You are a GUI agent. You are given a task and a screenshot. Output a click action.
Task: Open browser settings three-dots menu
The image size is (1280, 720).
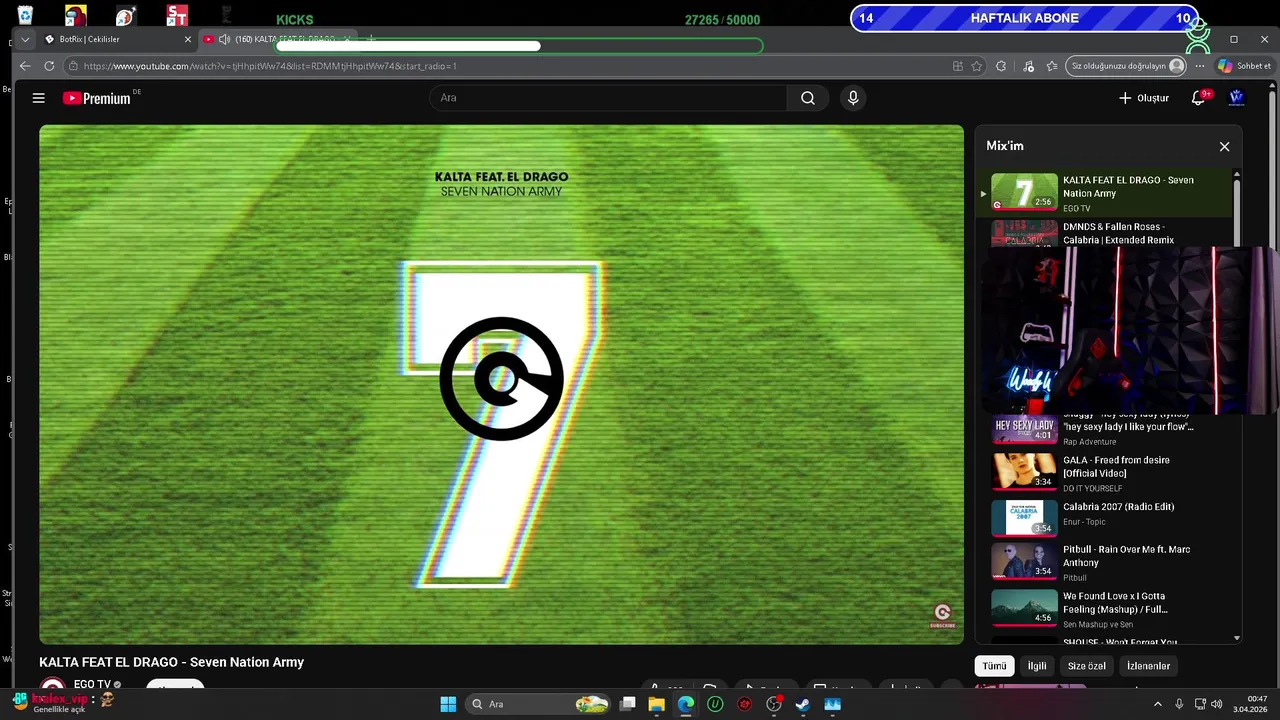[x=1199, y=66]
